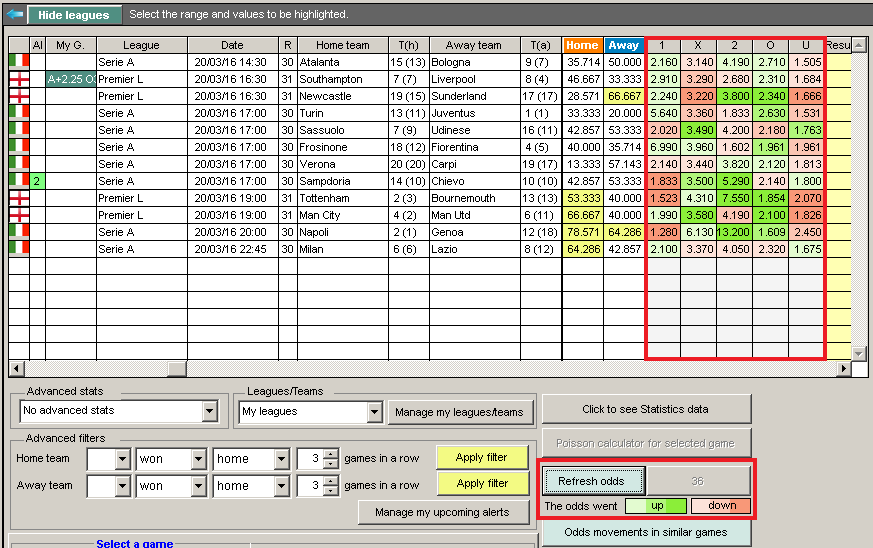Click Away team games-in-a-row stepper
Screen dimensions: 873x548
[331, 486]
